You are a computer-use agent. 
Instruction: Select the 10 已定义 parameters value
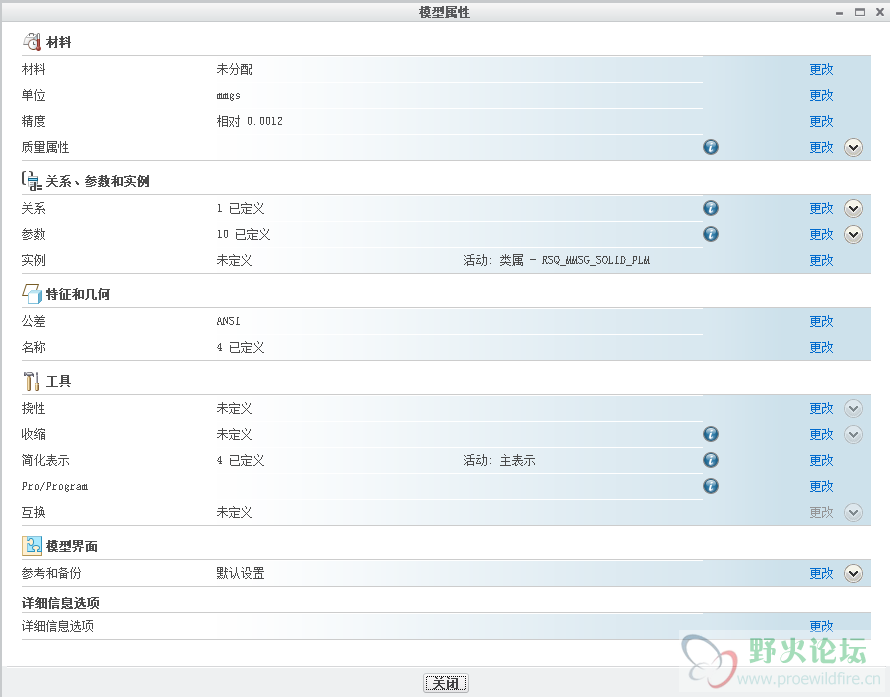(243, 234)
